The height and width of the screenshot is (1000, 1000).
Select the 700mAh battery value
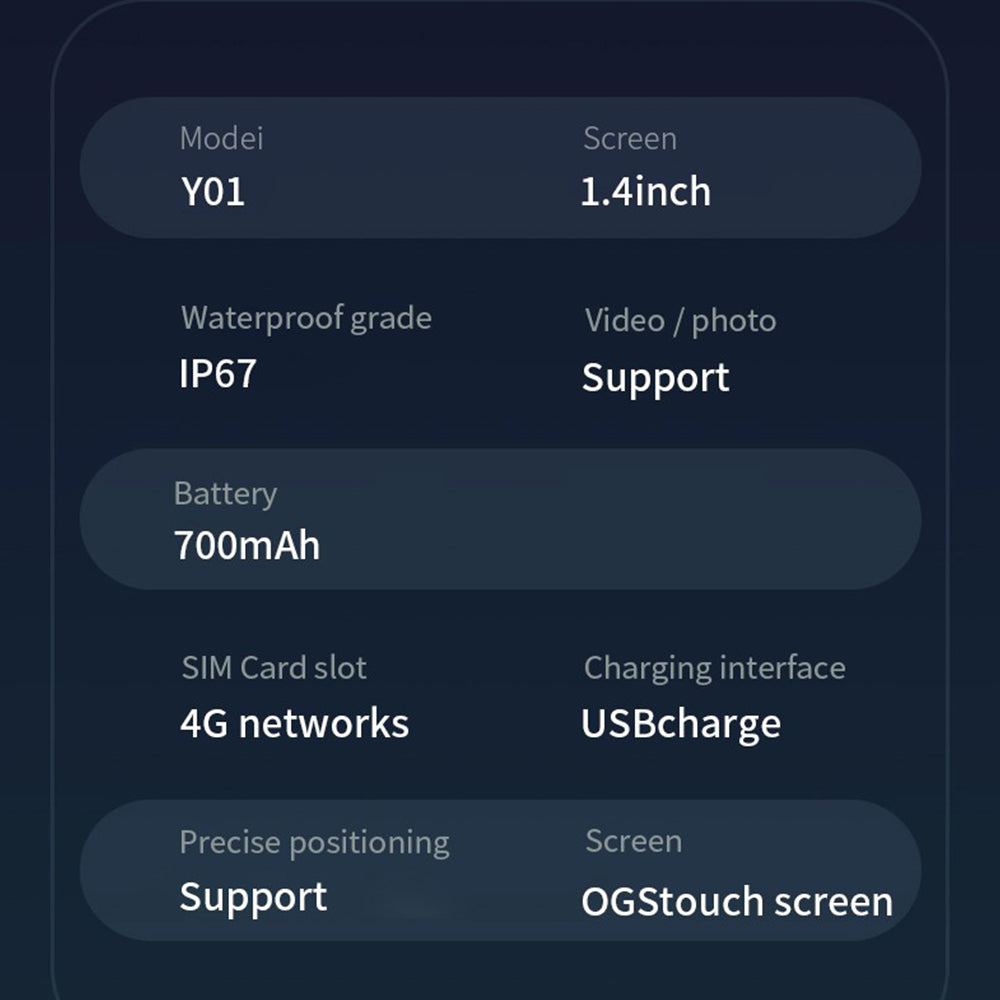[x=247, y=545]
